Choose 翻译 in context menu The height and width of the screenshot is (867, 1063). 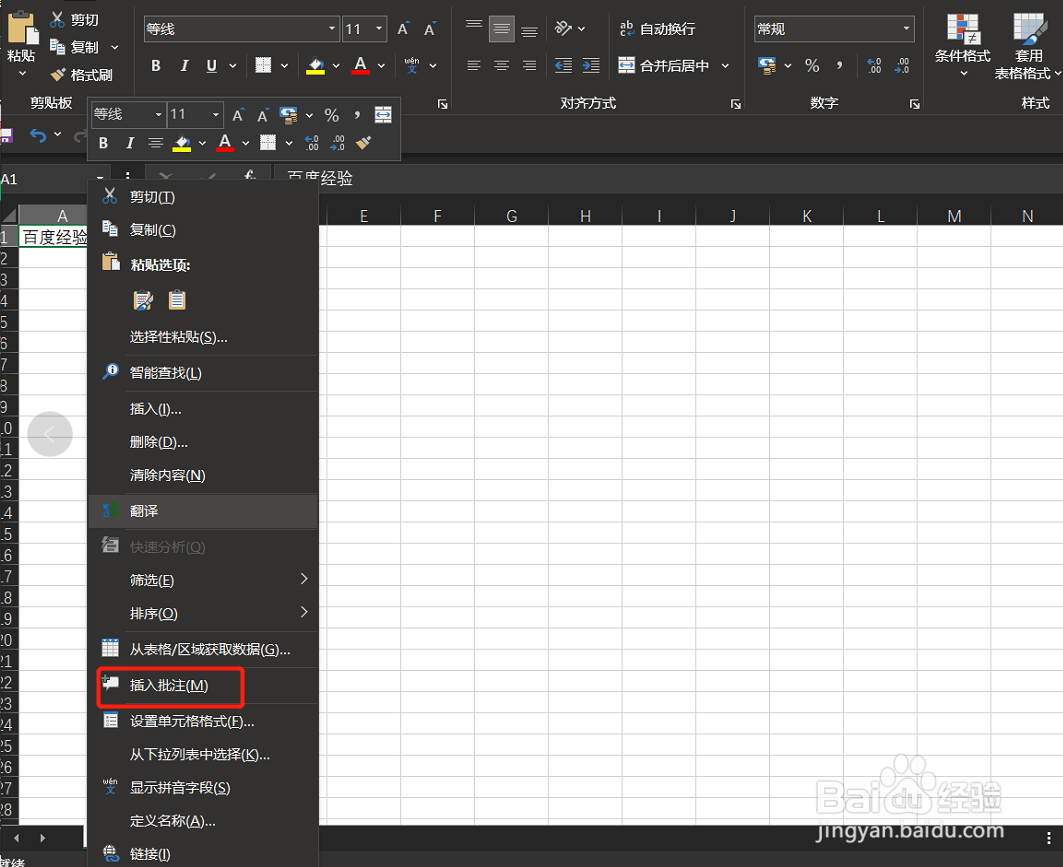click(x=203, y=511)
